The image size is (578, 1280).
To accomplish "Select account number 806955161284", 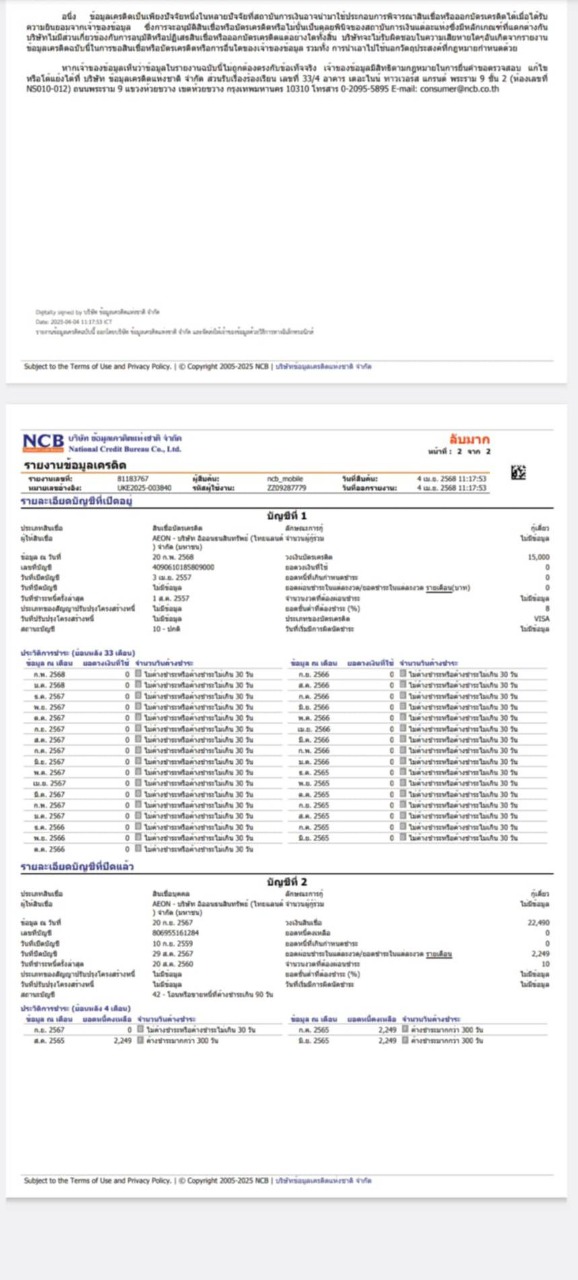I will [x=176, y=932].
